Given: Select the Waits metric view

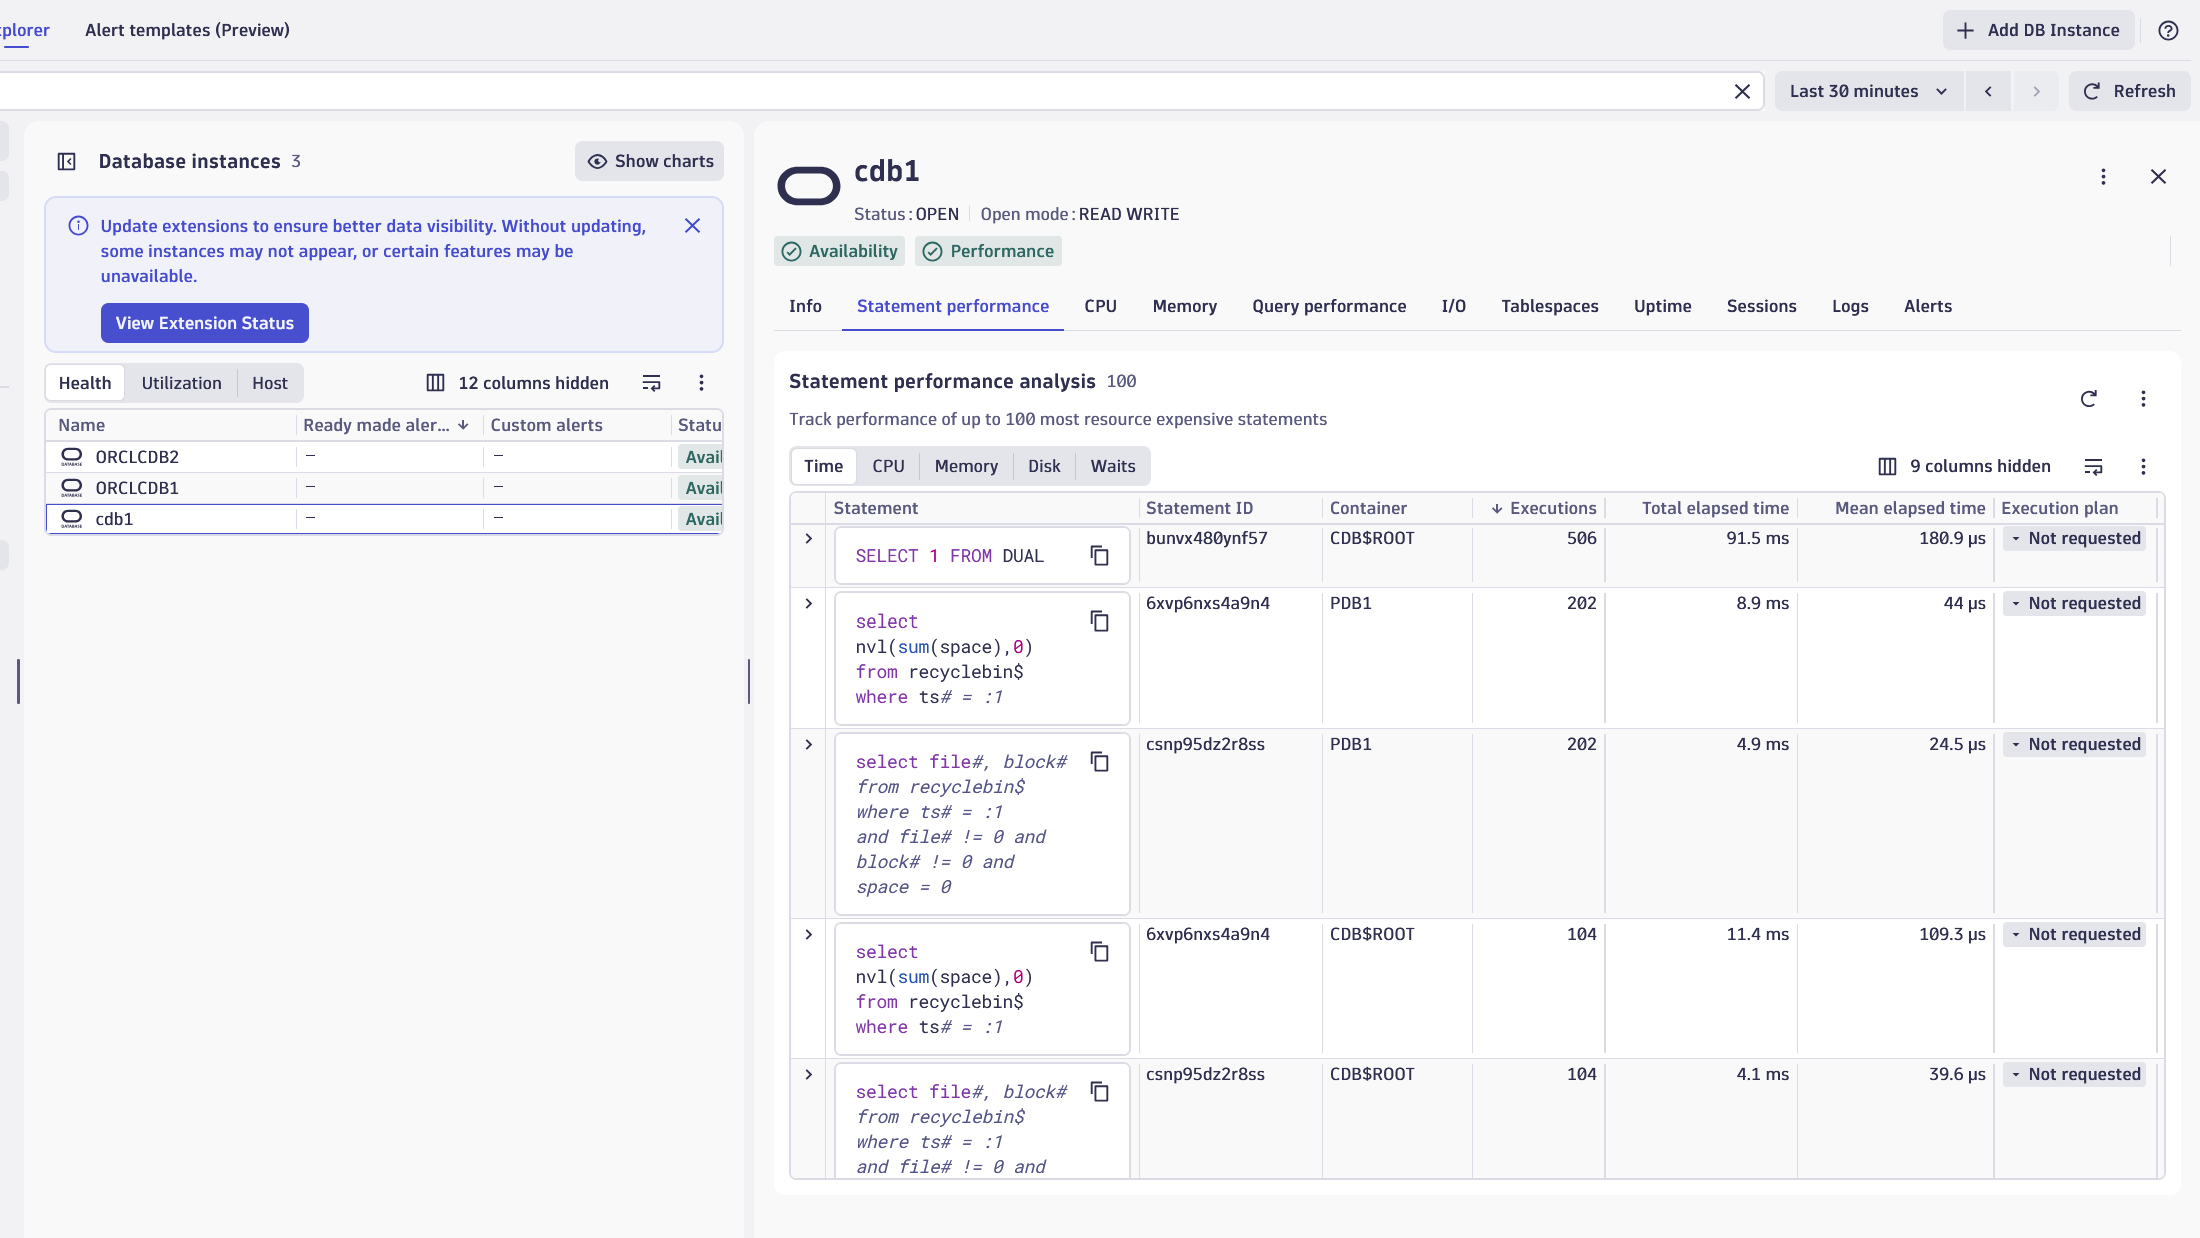Looking at the screenshot, I should tap(1112, 465).
